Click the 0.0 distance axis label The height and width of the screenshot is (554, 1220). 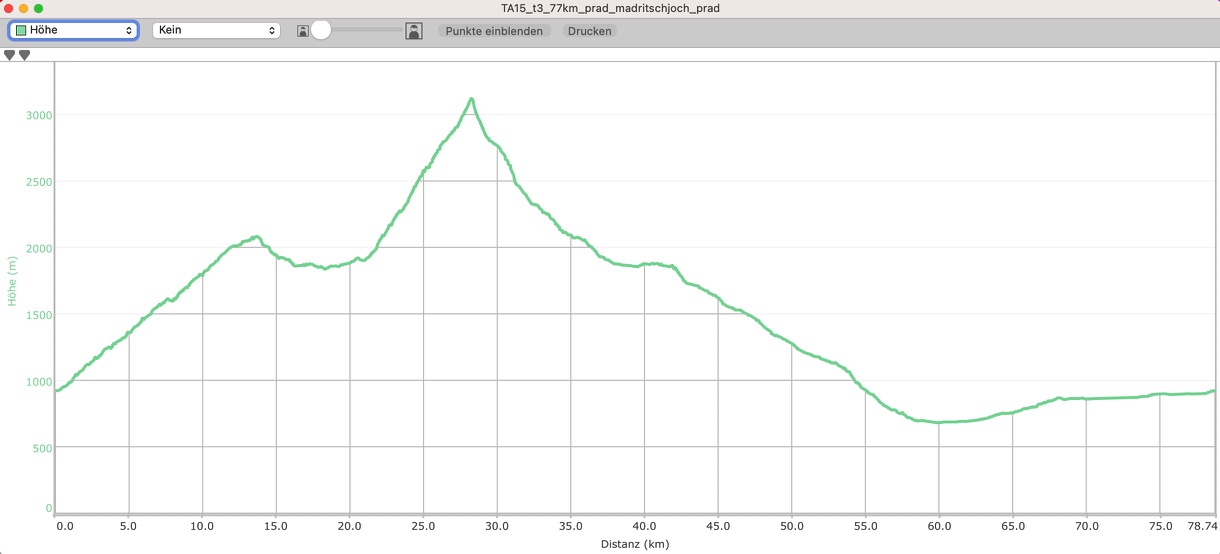point(65,525)
